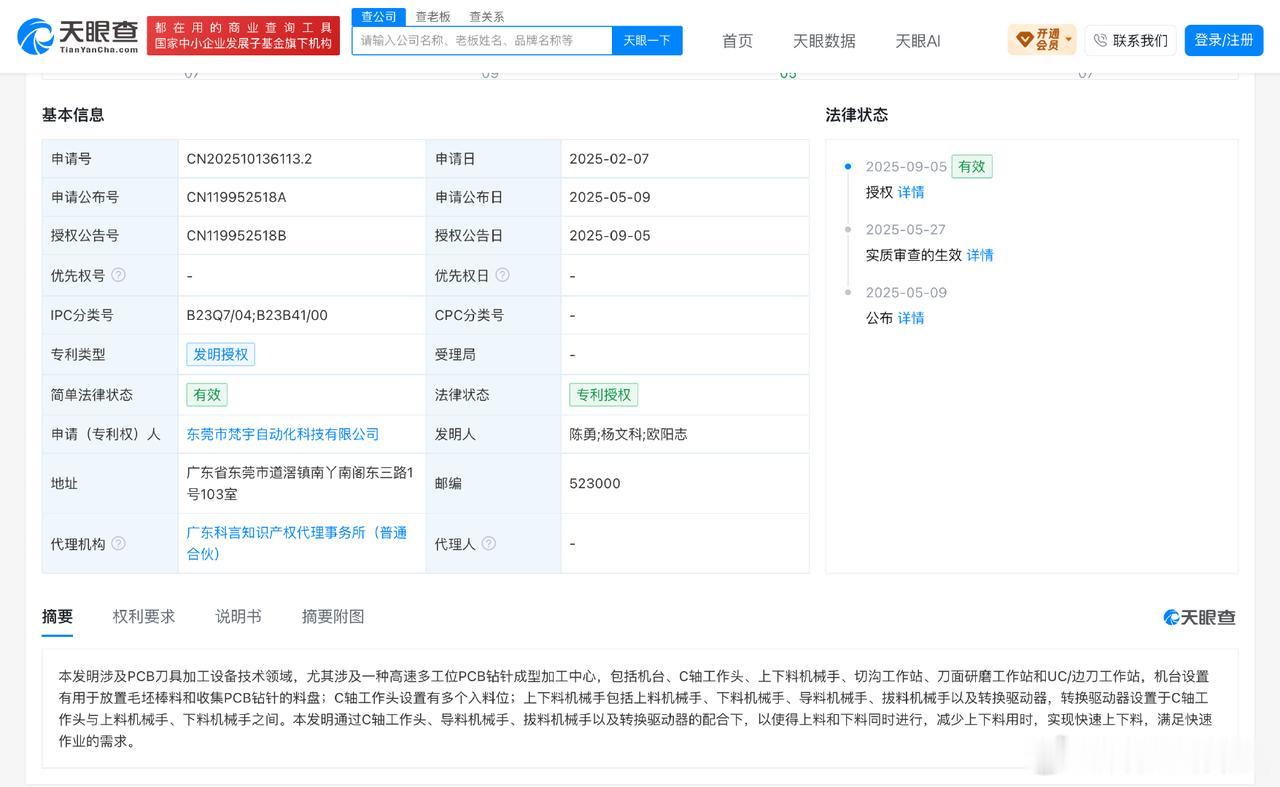
Task: Click the TianYanCha logo
Action: click(x=78, y=36)
